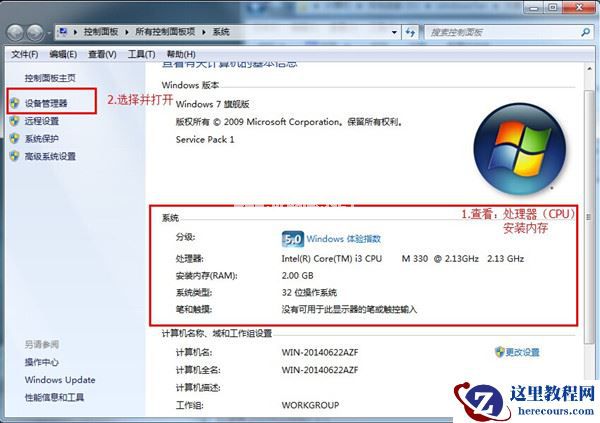Click the 计算机描述 label
The height and width of the screenshot is (423, 600).
pyautogui.click(x=198, y=387)
